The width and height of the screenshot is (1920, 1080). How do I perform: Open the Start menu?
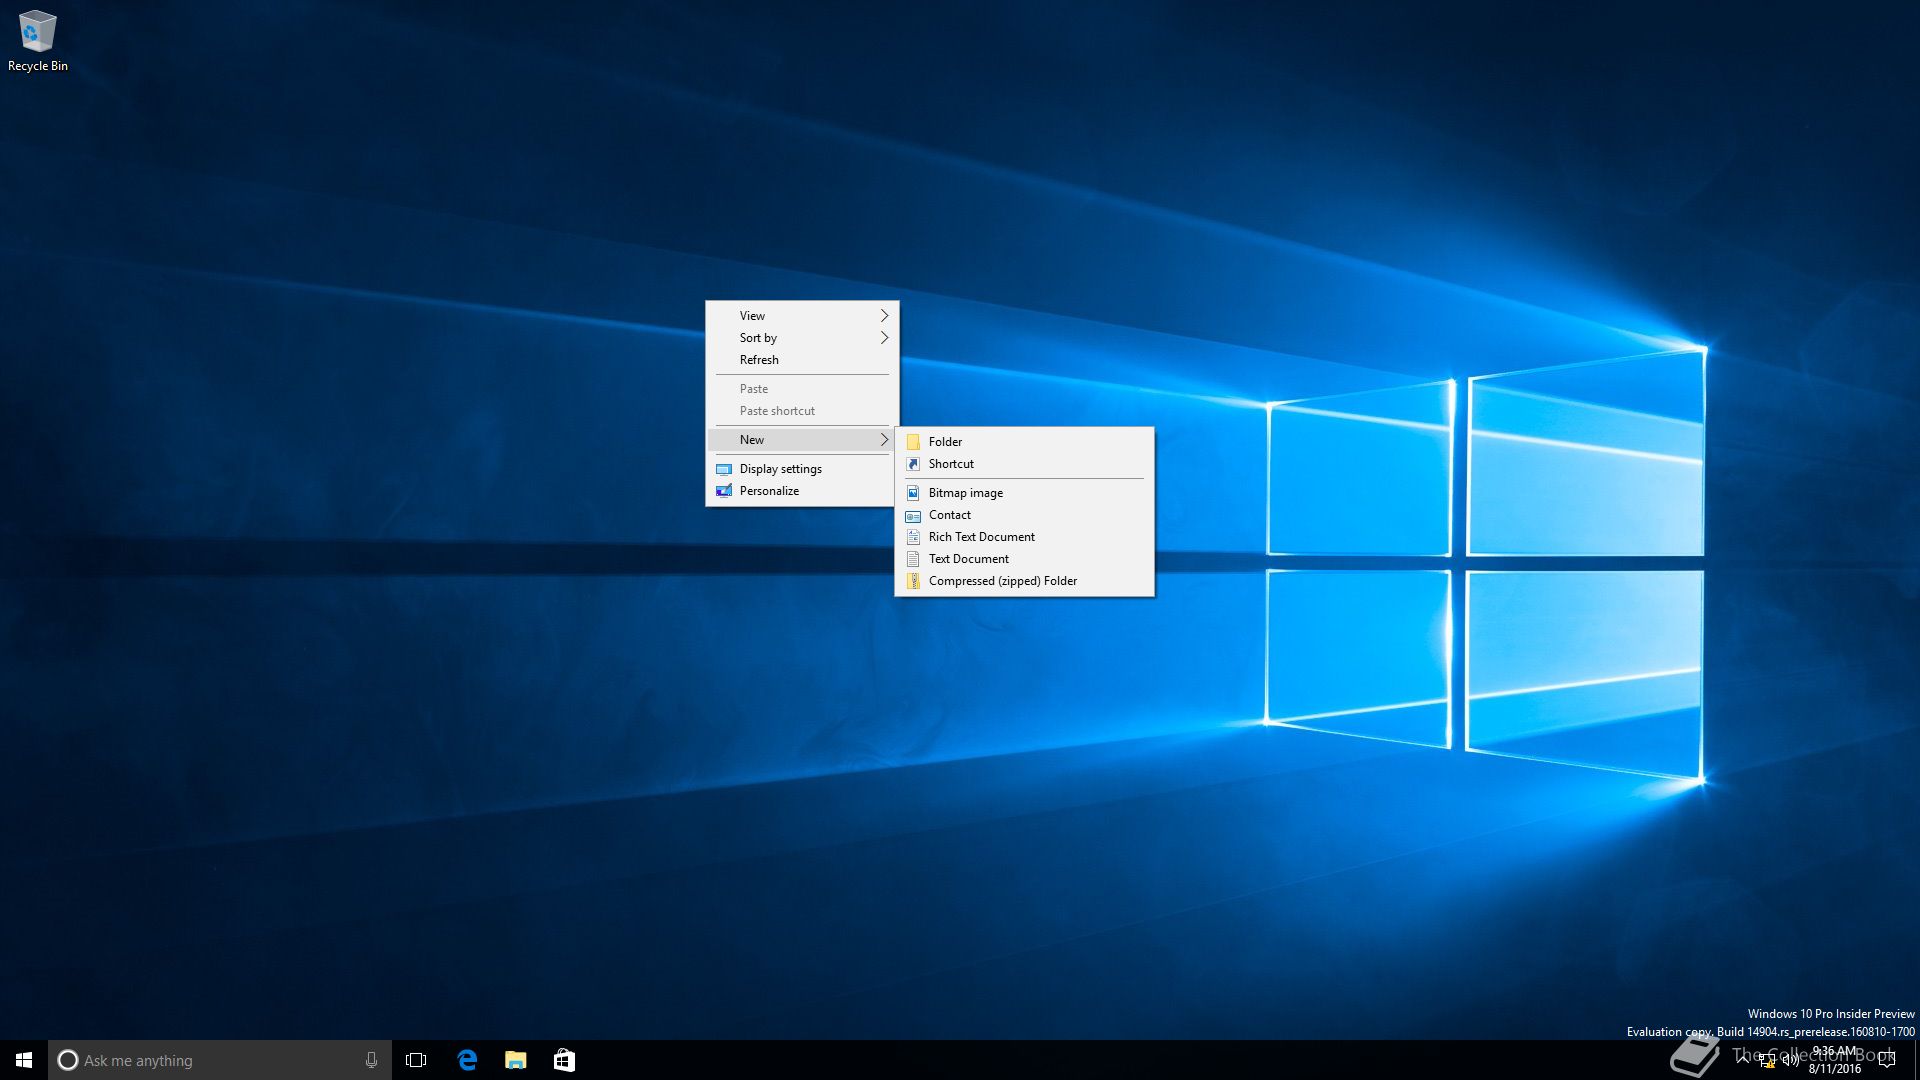24,1060
